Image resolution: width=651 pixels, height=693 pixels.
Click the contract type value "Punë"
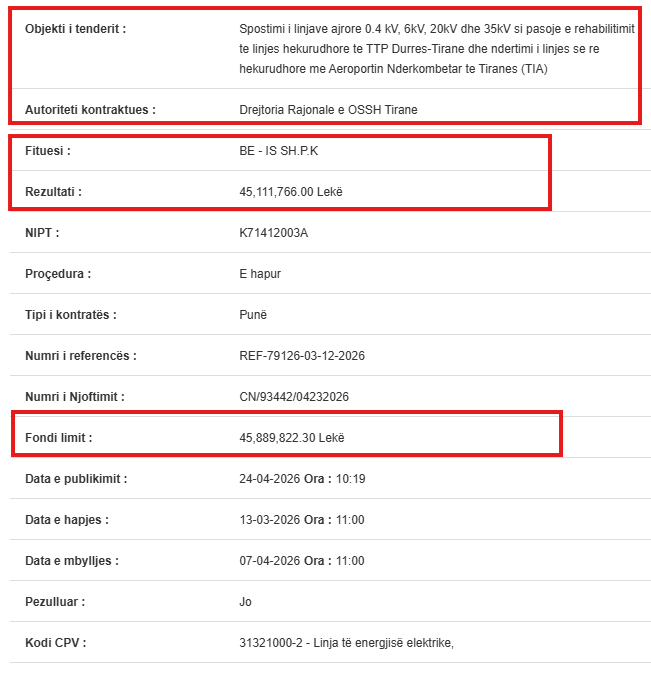(x=254, y=315)
